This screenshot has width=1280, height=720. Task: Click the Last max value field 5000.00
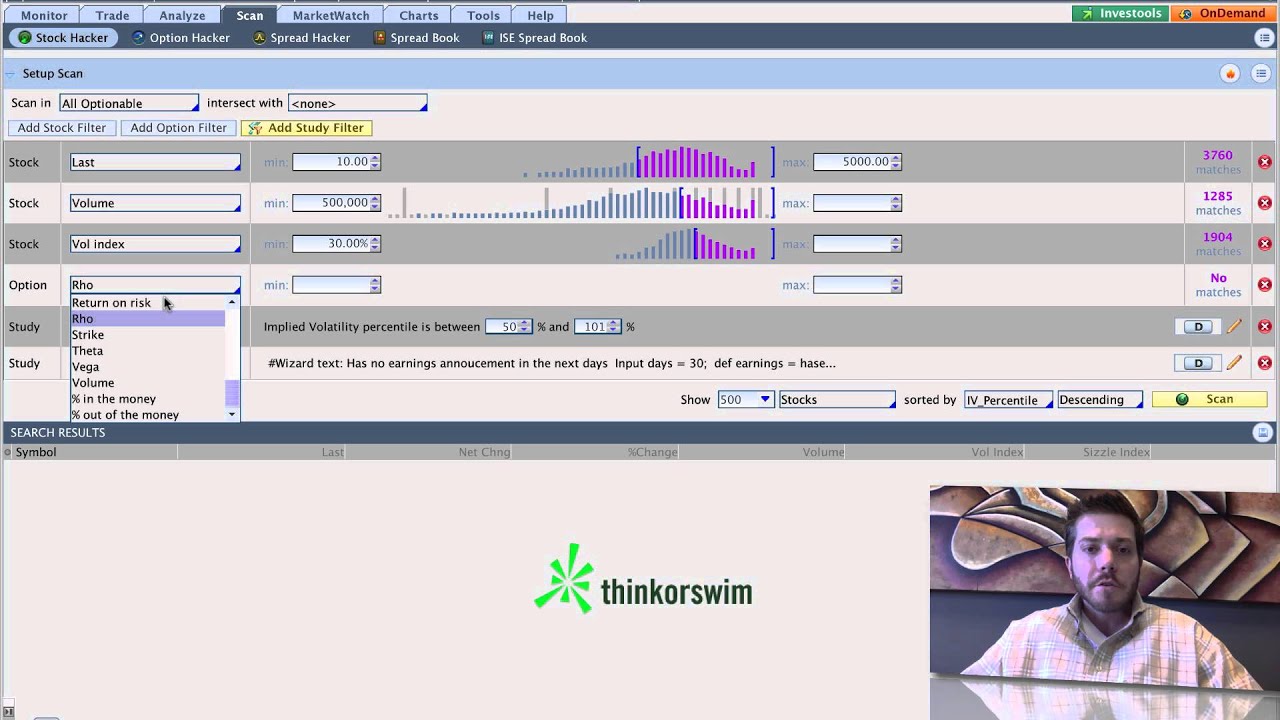click(852, 162)
